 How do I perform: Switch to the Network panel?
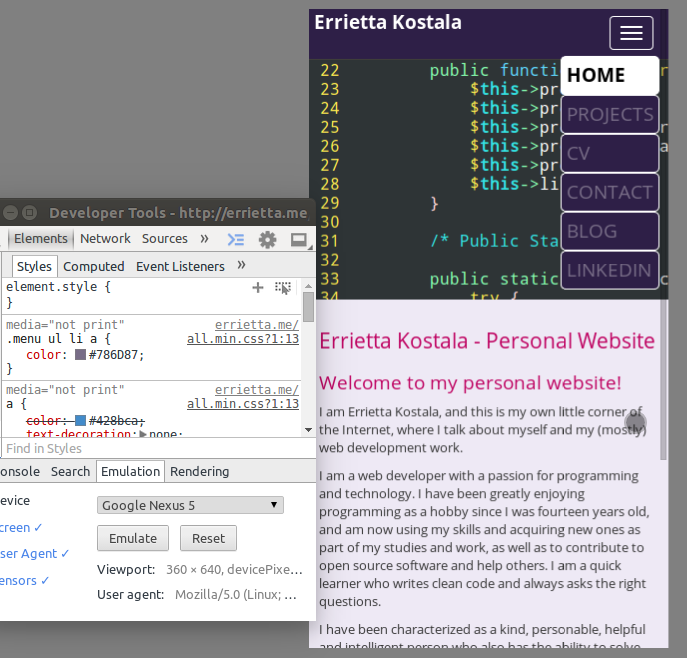(105, 239)
